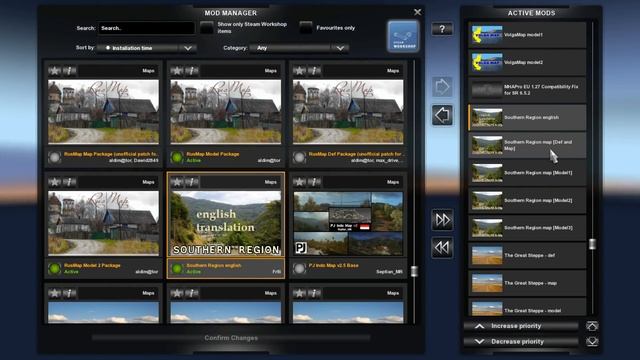Image resolution: width=640 pixels, height=360 pixels.
Task: Open the Steam Workshop icon button
Action: (403, 36)
